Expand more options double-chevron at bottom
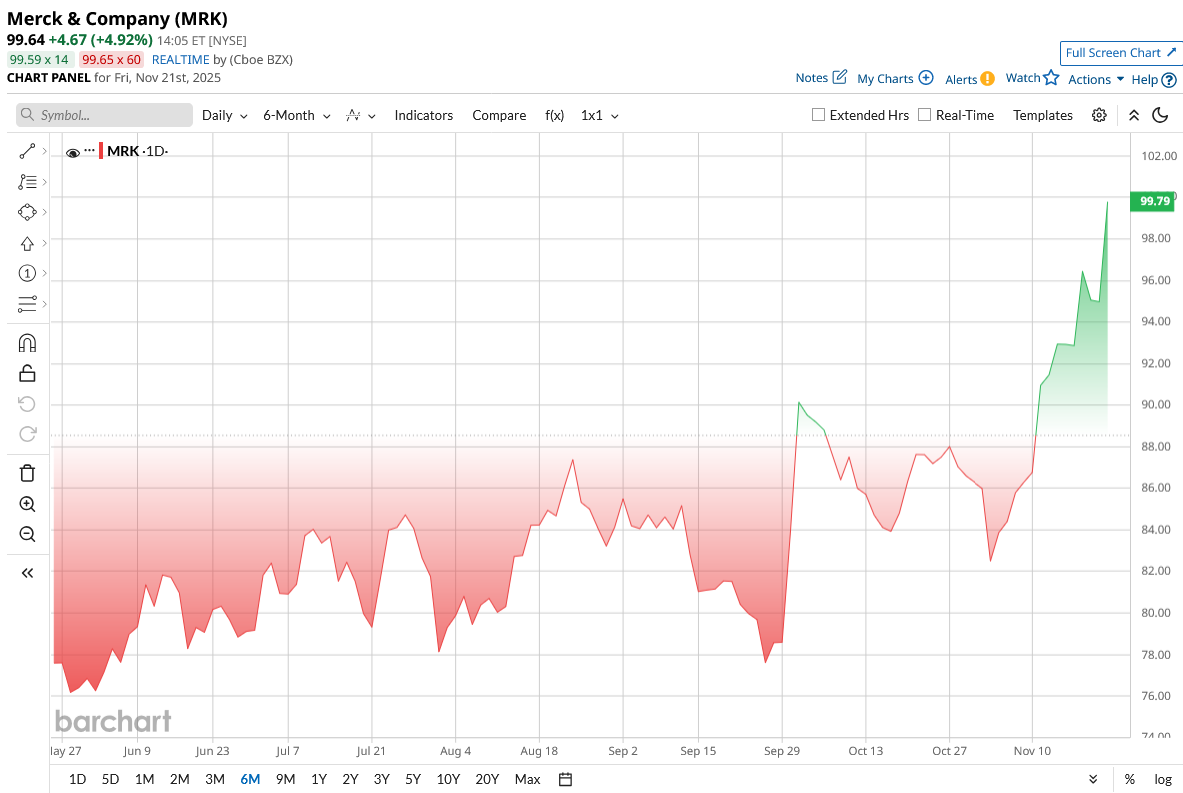This screenshot has width=1183, height=793. click(1093, 779)
